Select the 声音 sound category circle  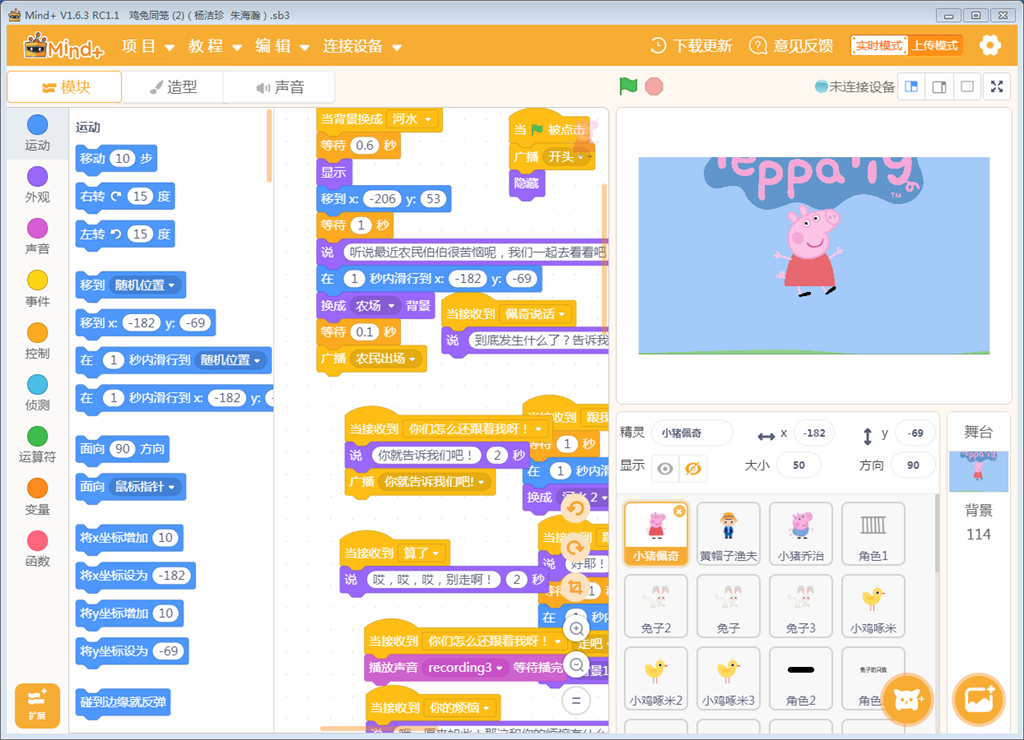click(x=37, y=228)
